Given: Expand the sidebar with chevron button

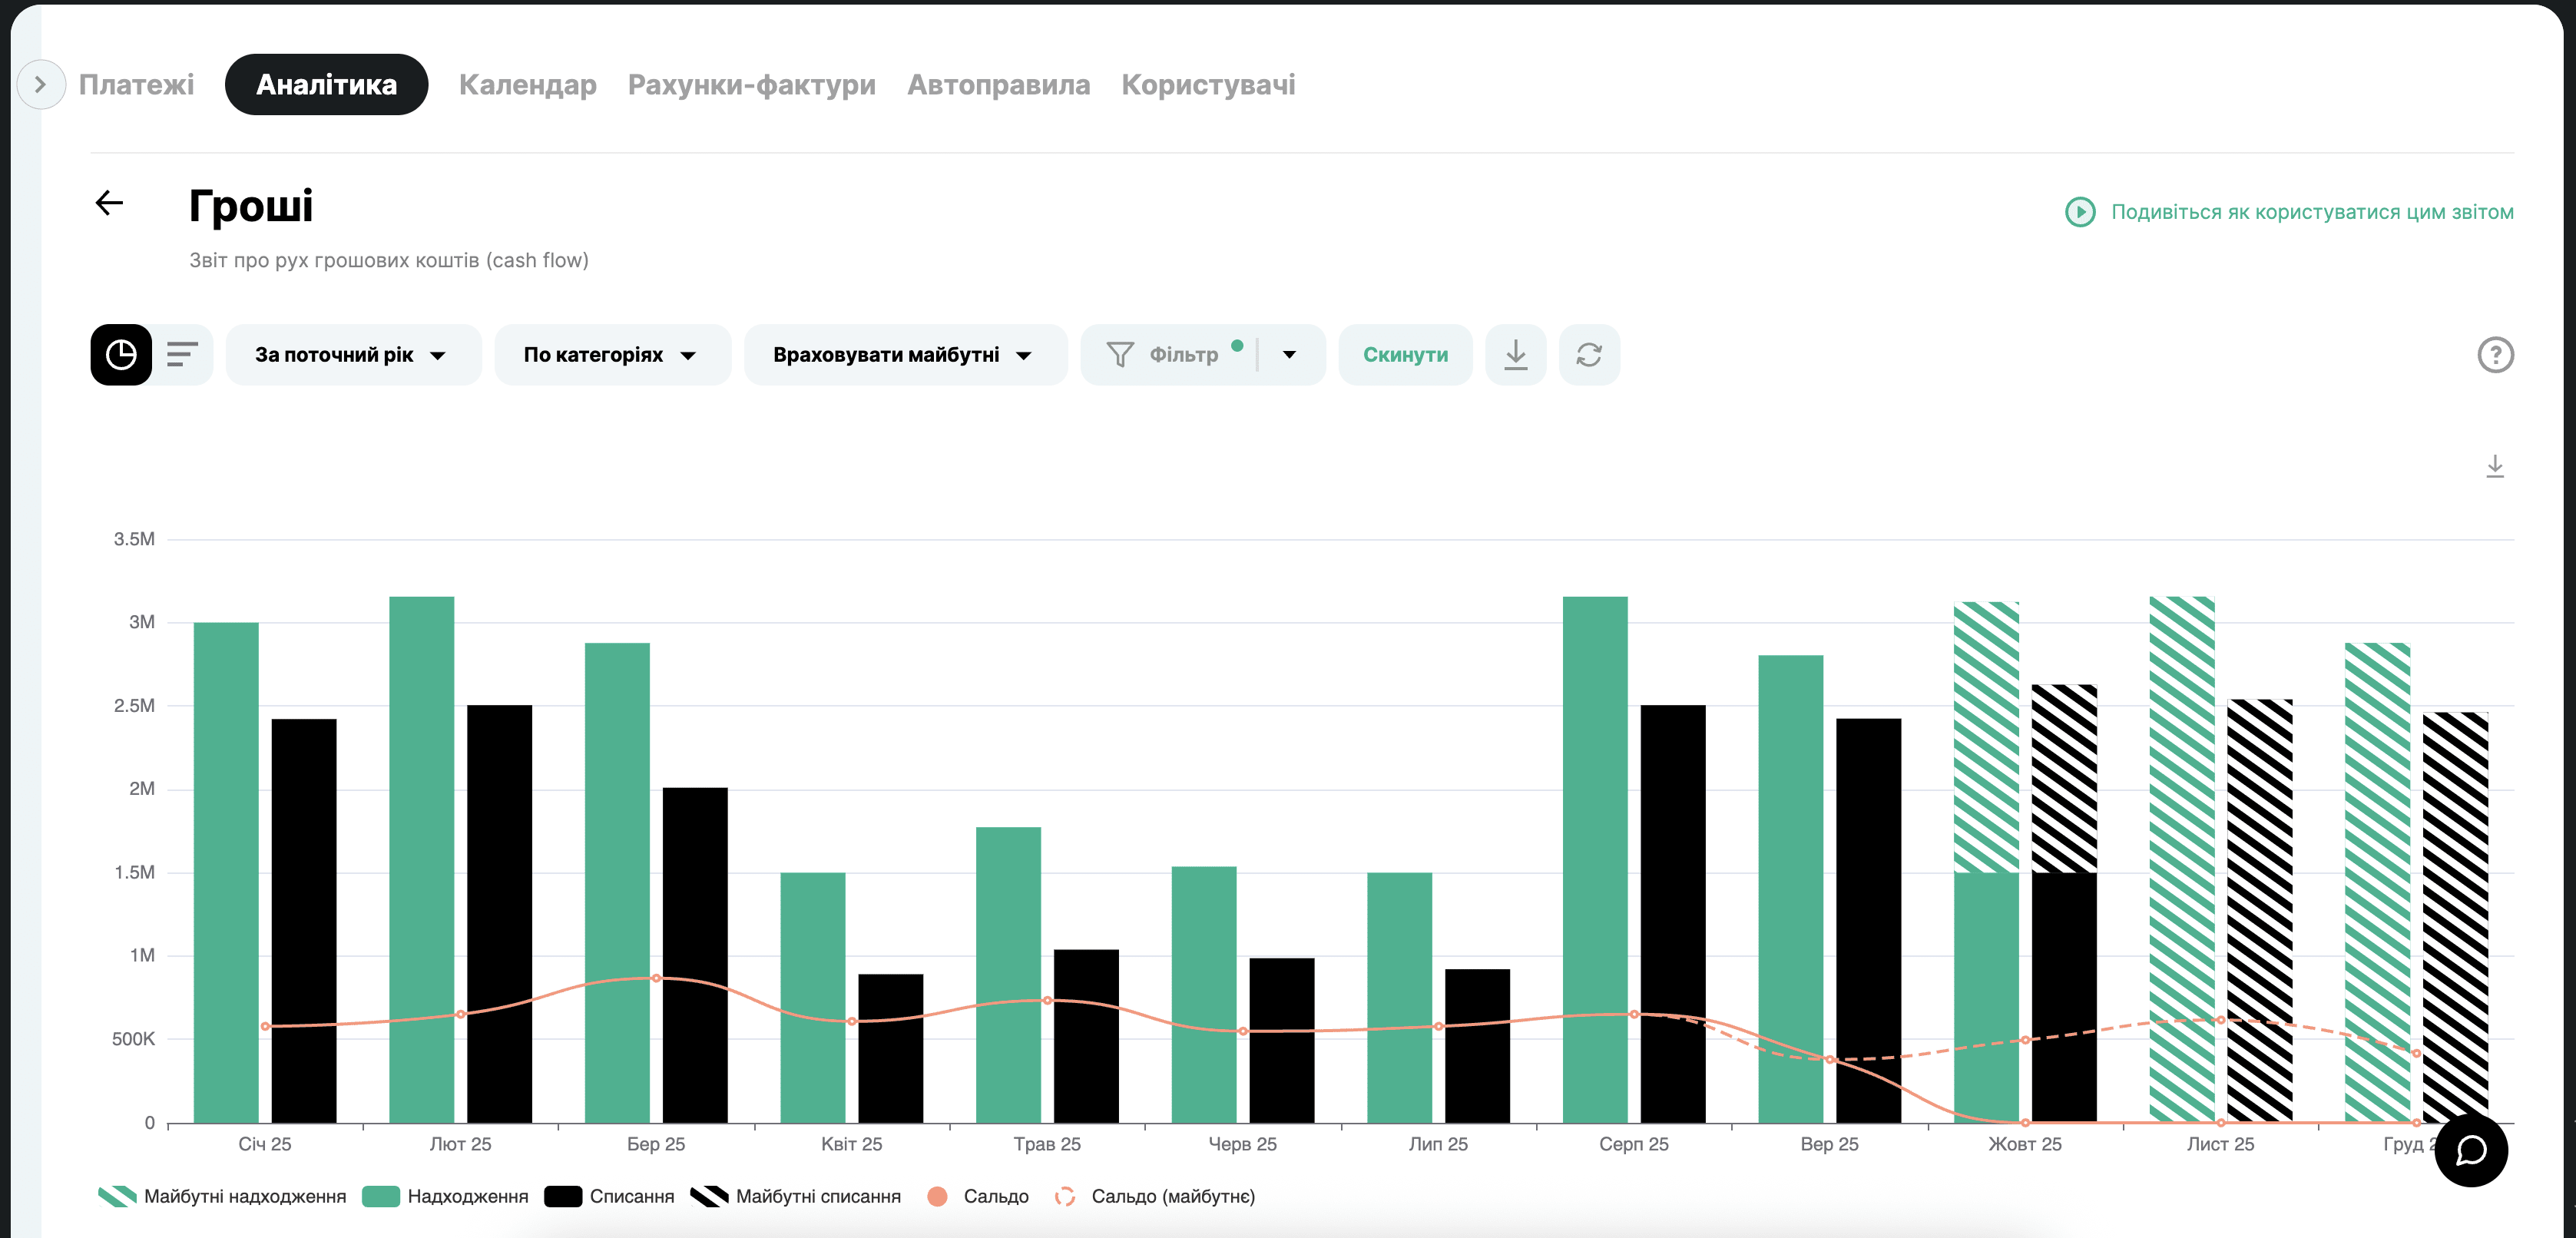Looking at the screenshot, I should coord(41,85).
